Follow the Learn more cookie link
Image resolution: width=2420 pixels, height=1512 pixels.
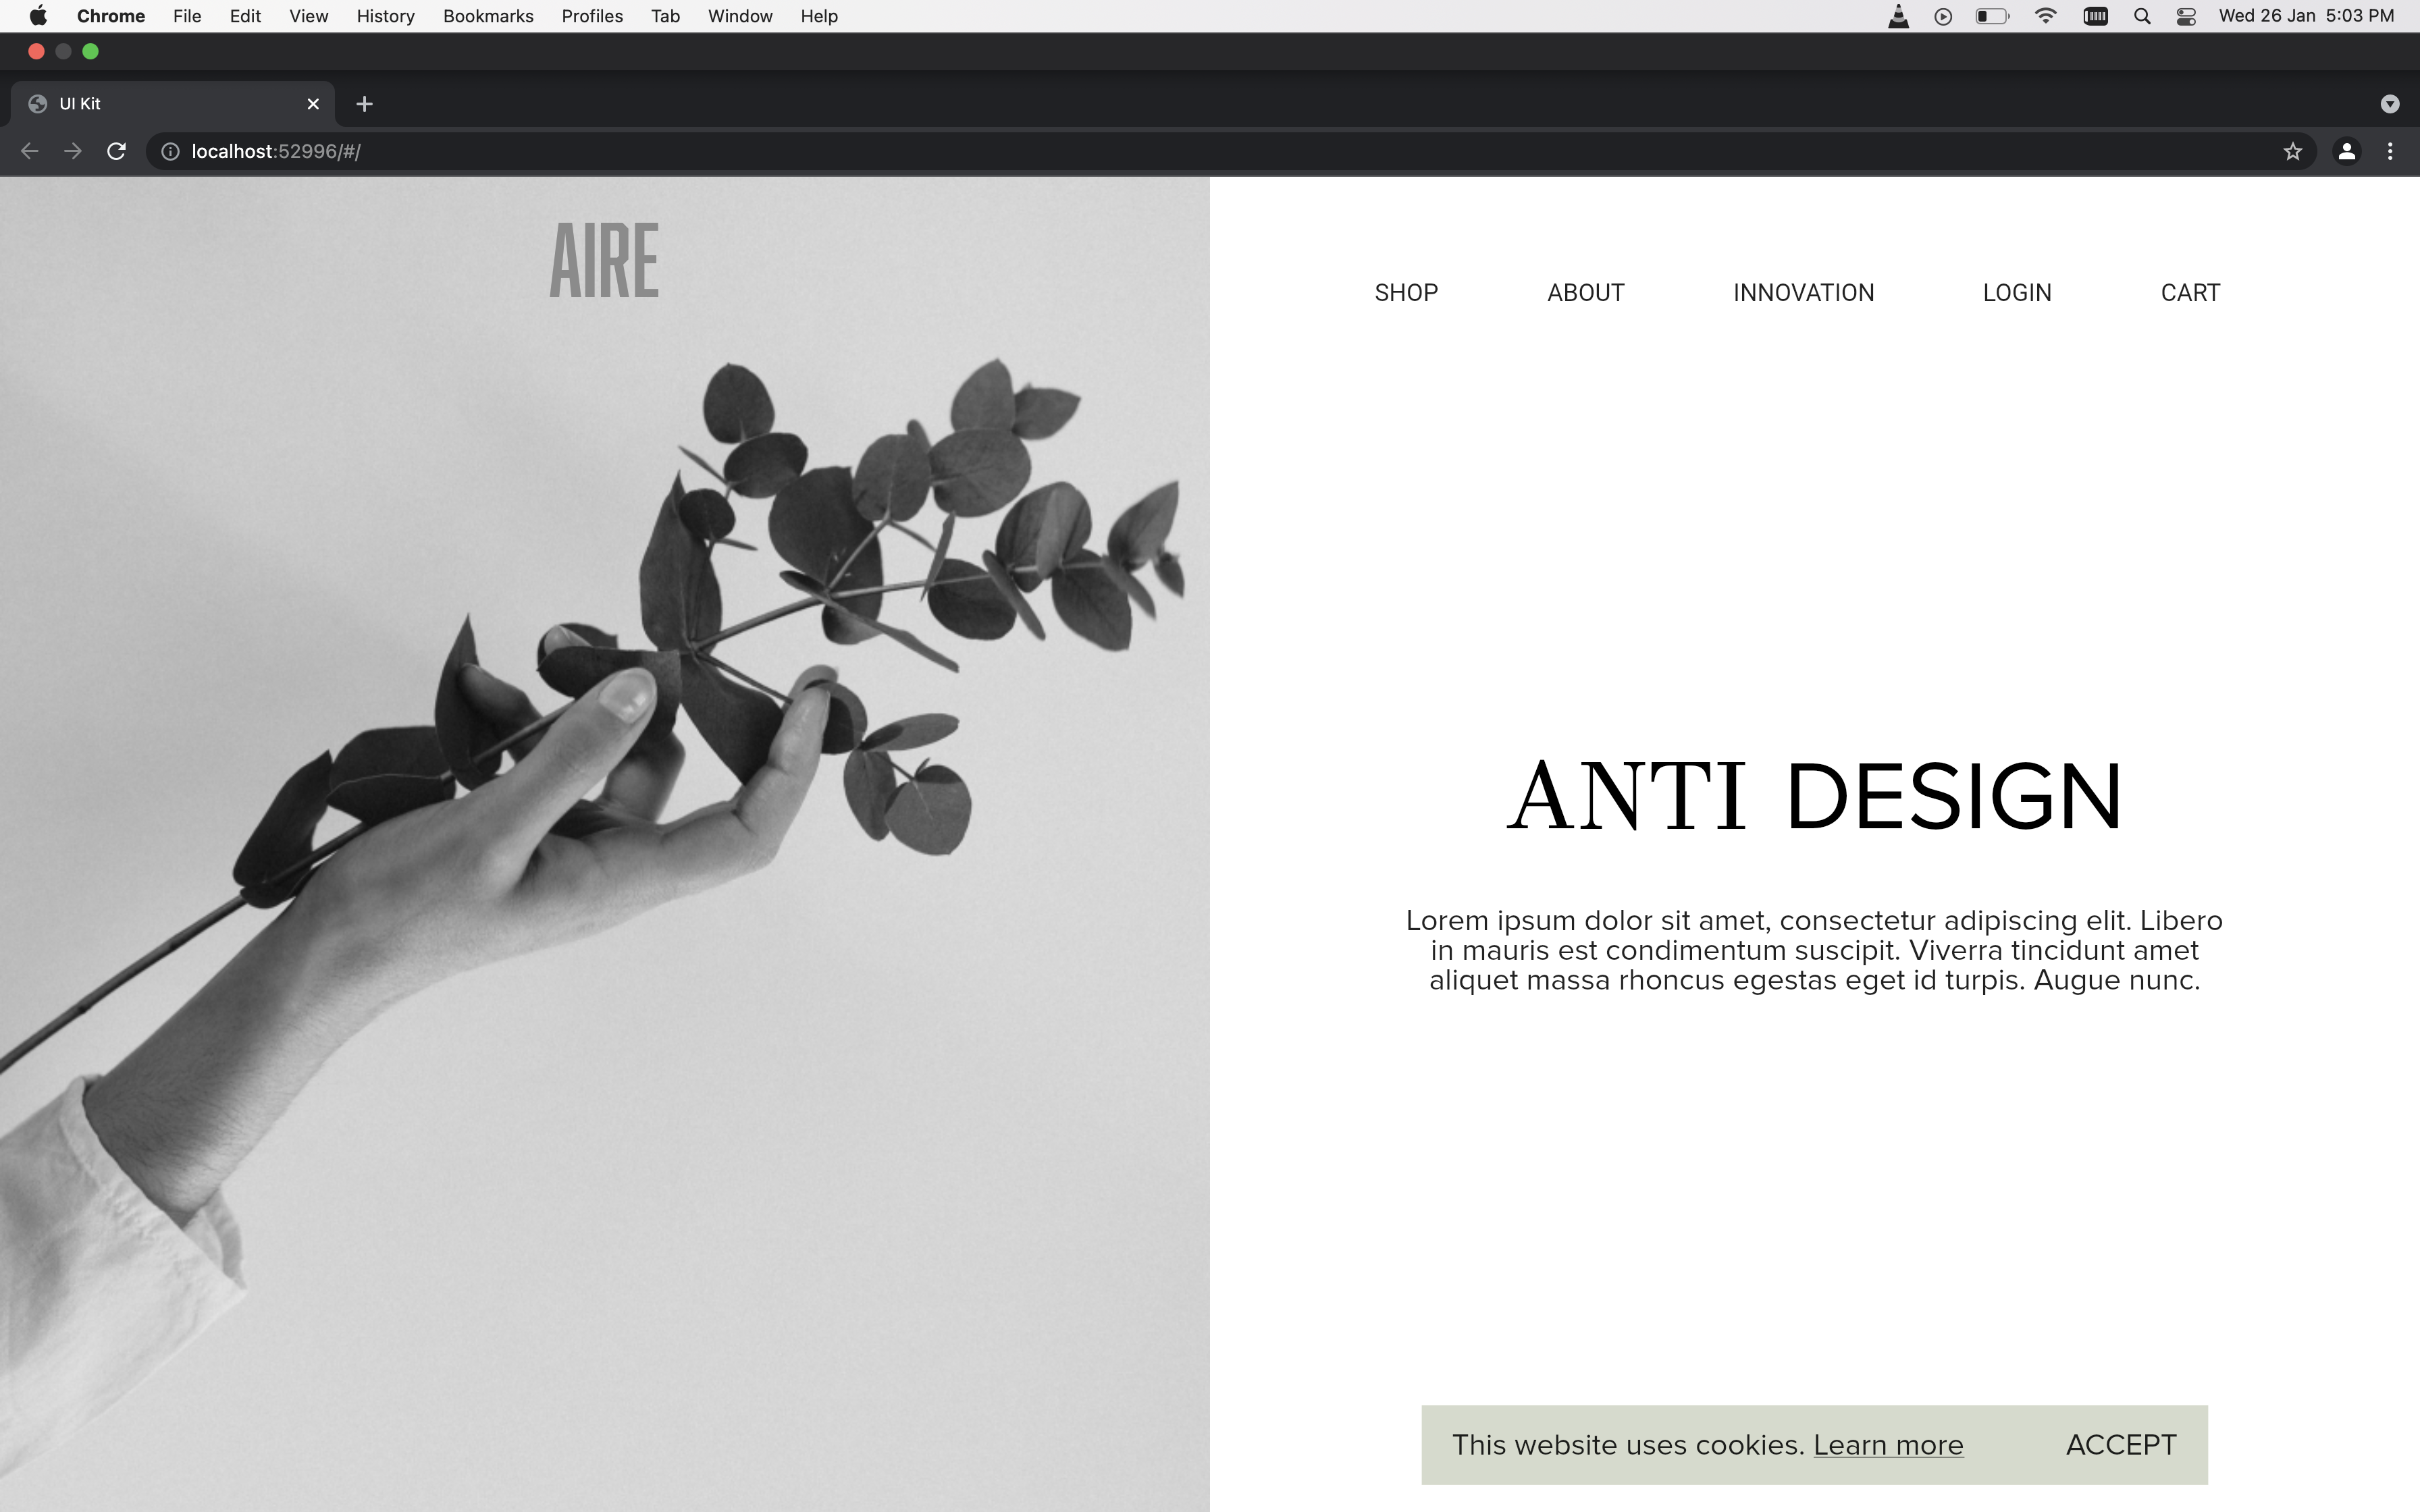pos(1888,1445)
